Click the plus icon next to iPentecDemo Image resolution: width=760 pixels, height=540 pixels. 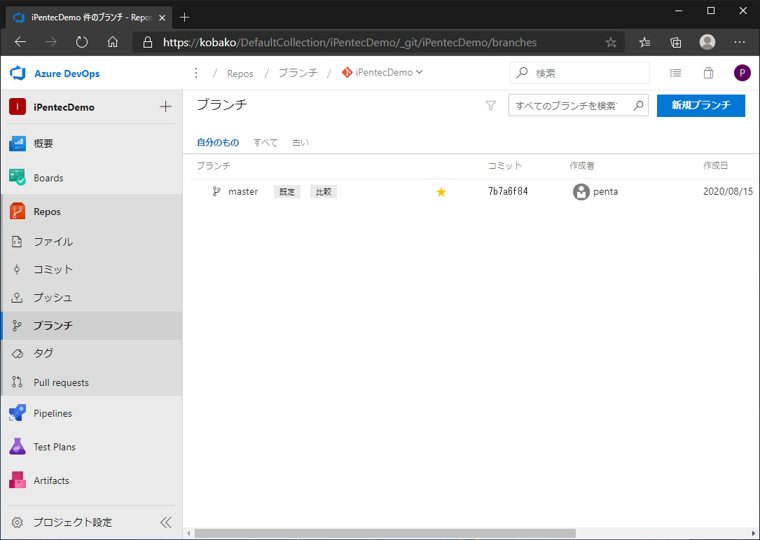click(165, 107)
